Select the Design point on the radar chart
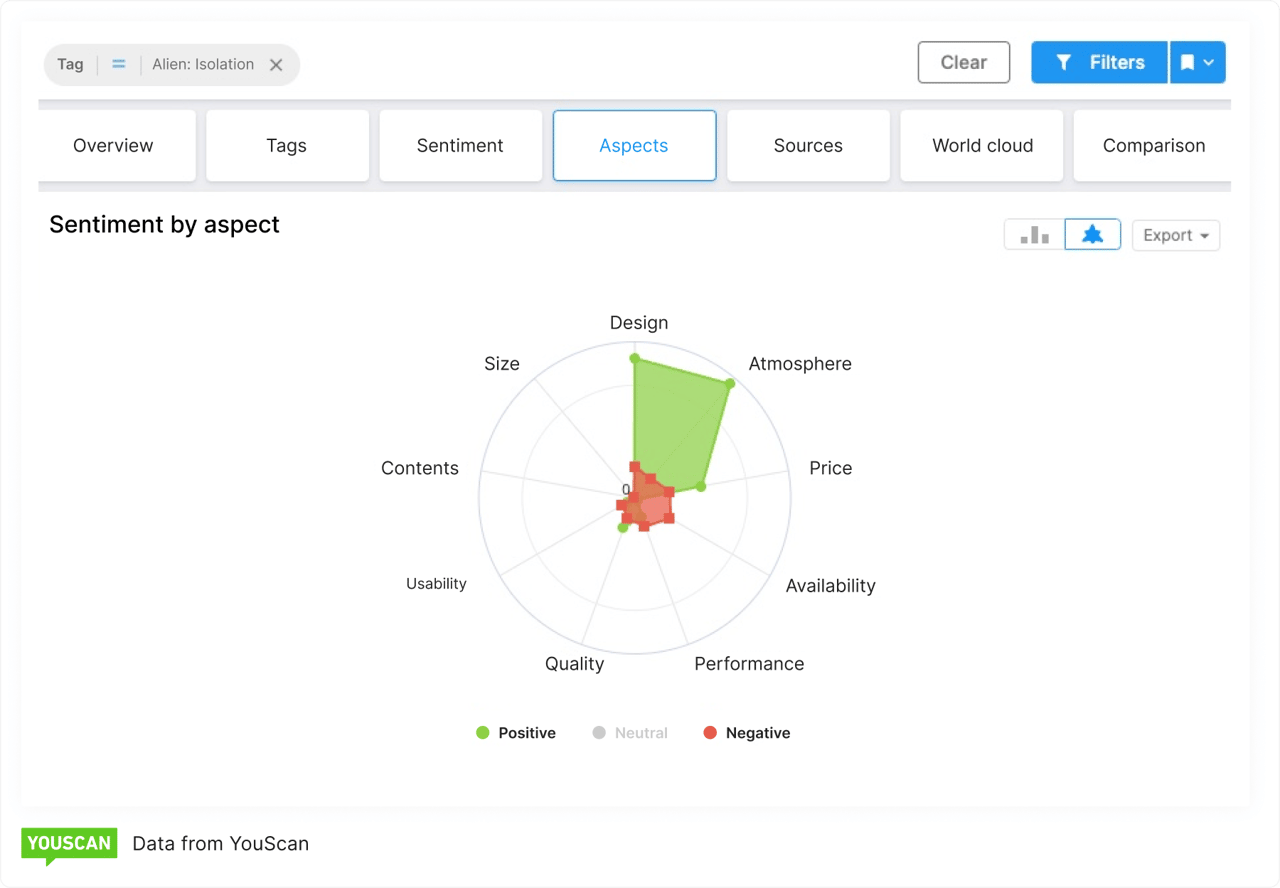The width and height of the screenshot is (1280, 888). click(x=634, y=356)
